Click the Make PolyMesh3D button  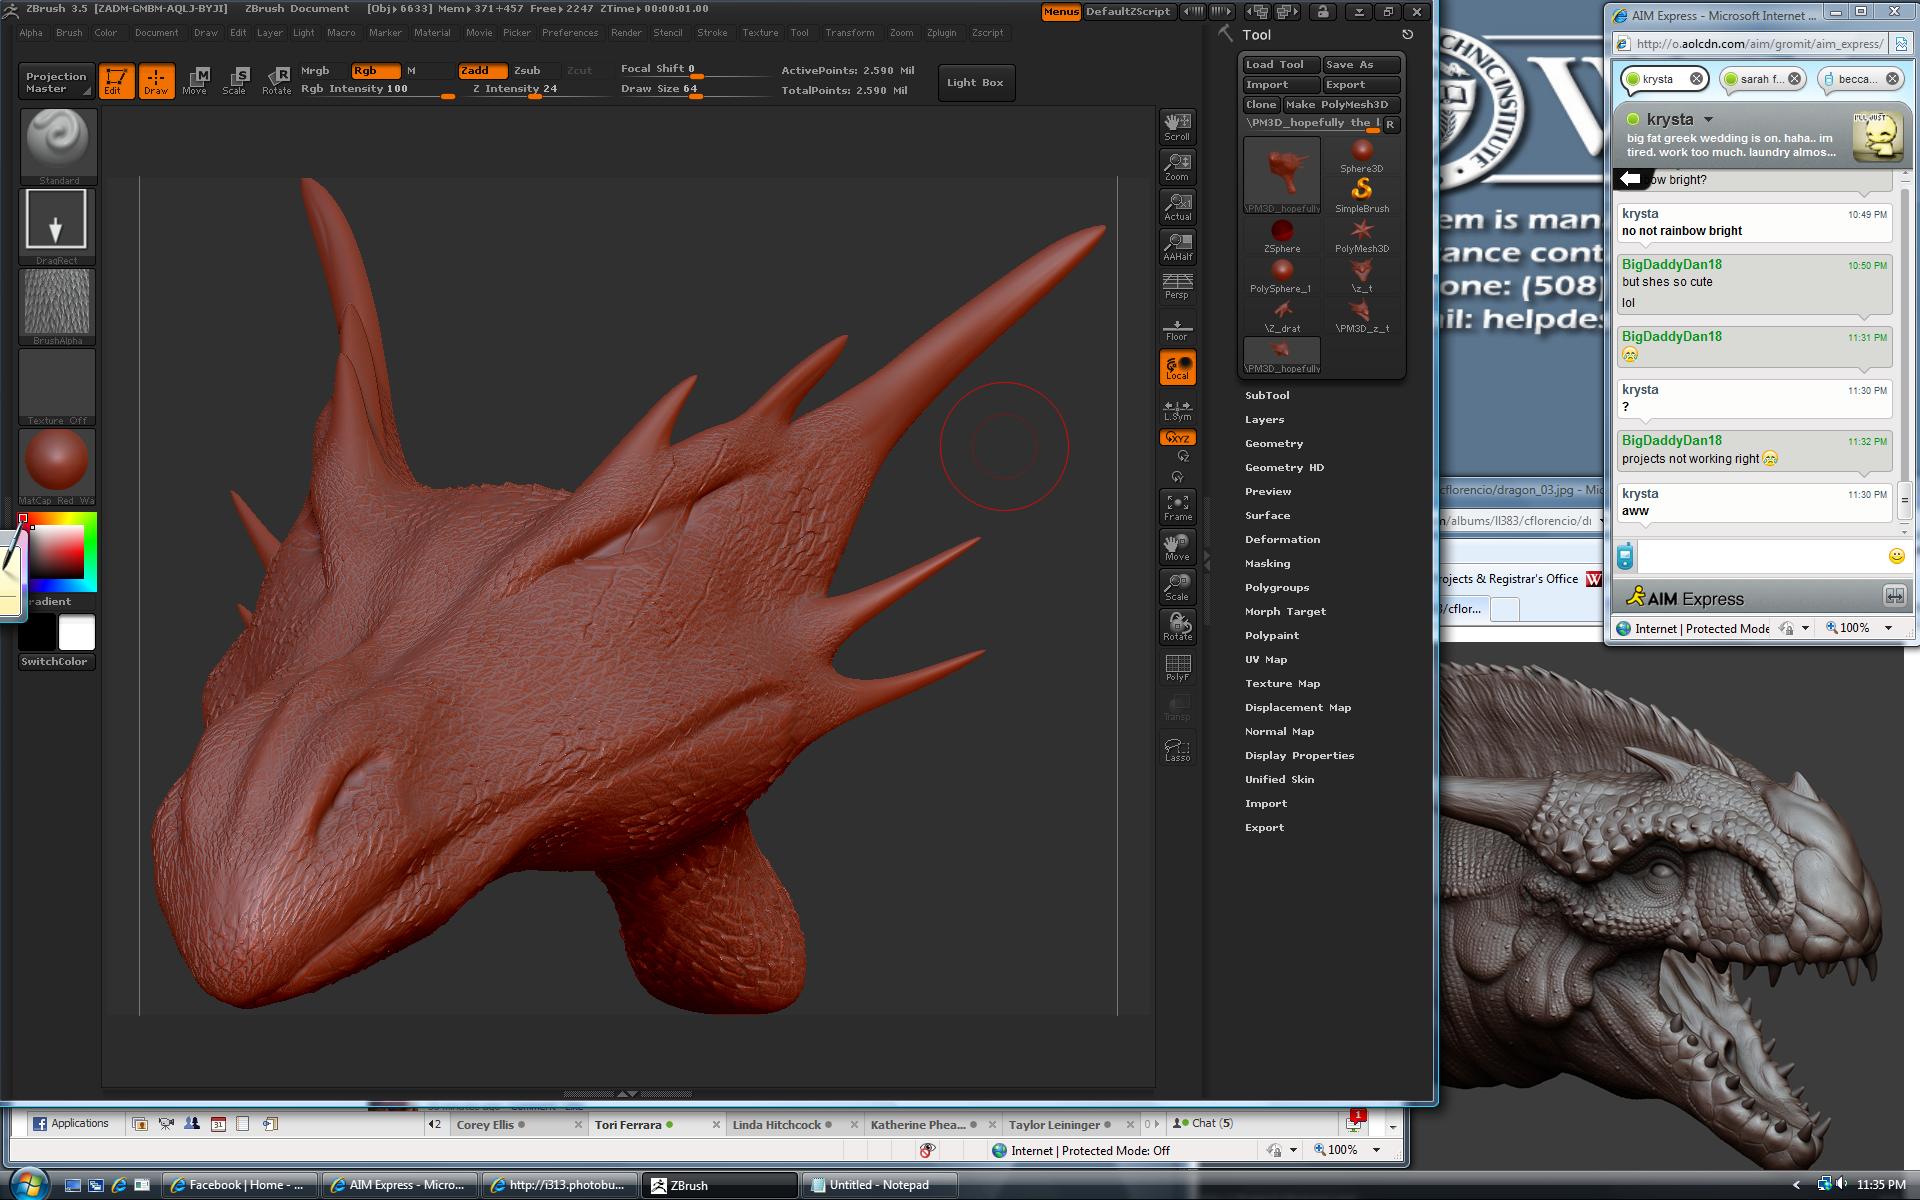[1337, 105]
